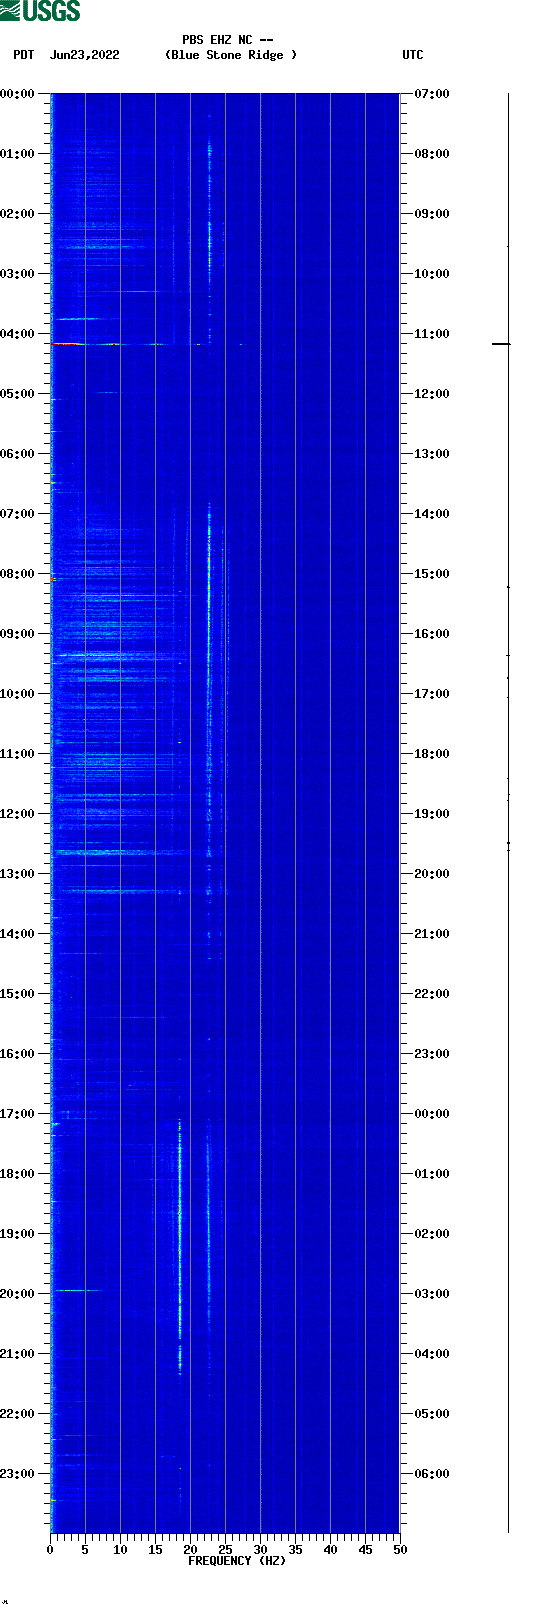The image size is (552, 1613).
Task: Click the USGS logo
Action: (40, 11)
